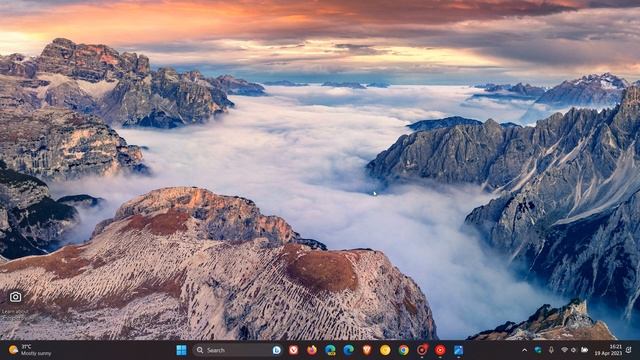Screen dimensions: 640x360
Task: Open red circular app with notification badge
Action: point(422,350)
